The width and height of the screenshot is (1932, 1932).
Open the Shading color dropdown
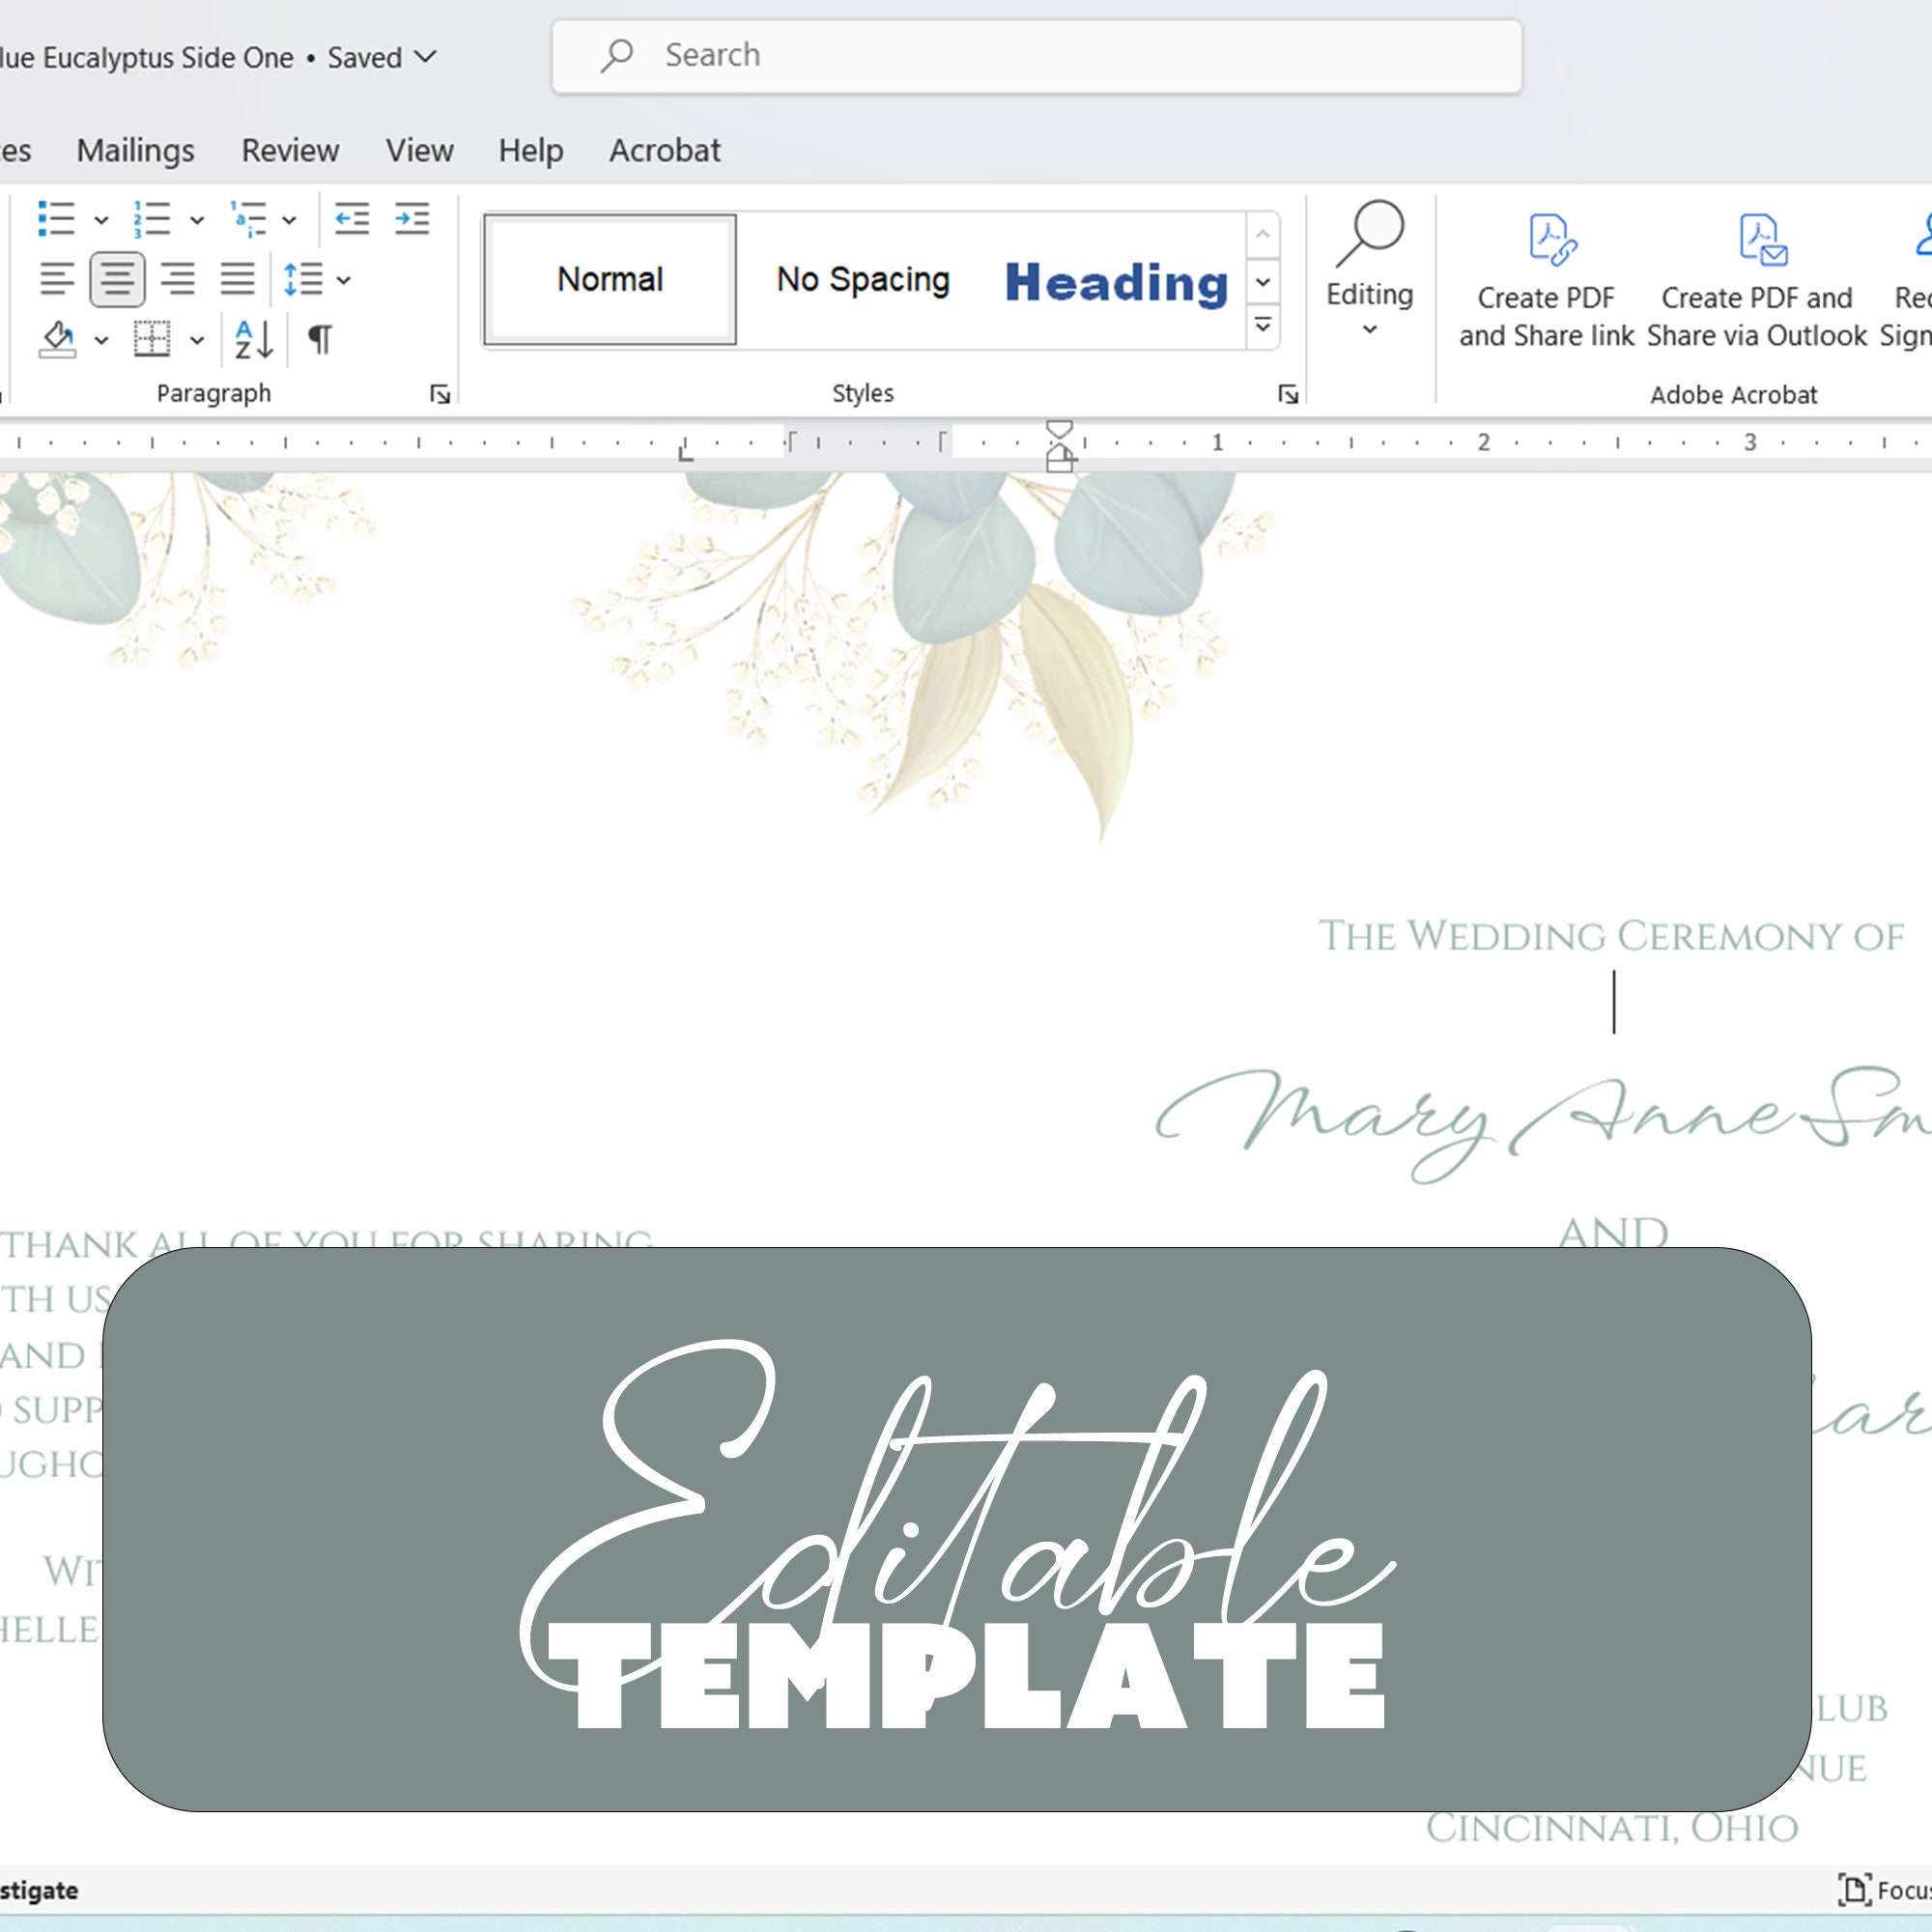click(101, 343)
